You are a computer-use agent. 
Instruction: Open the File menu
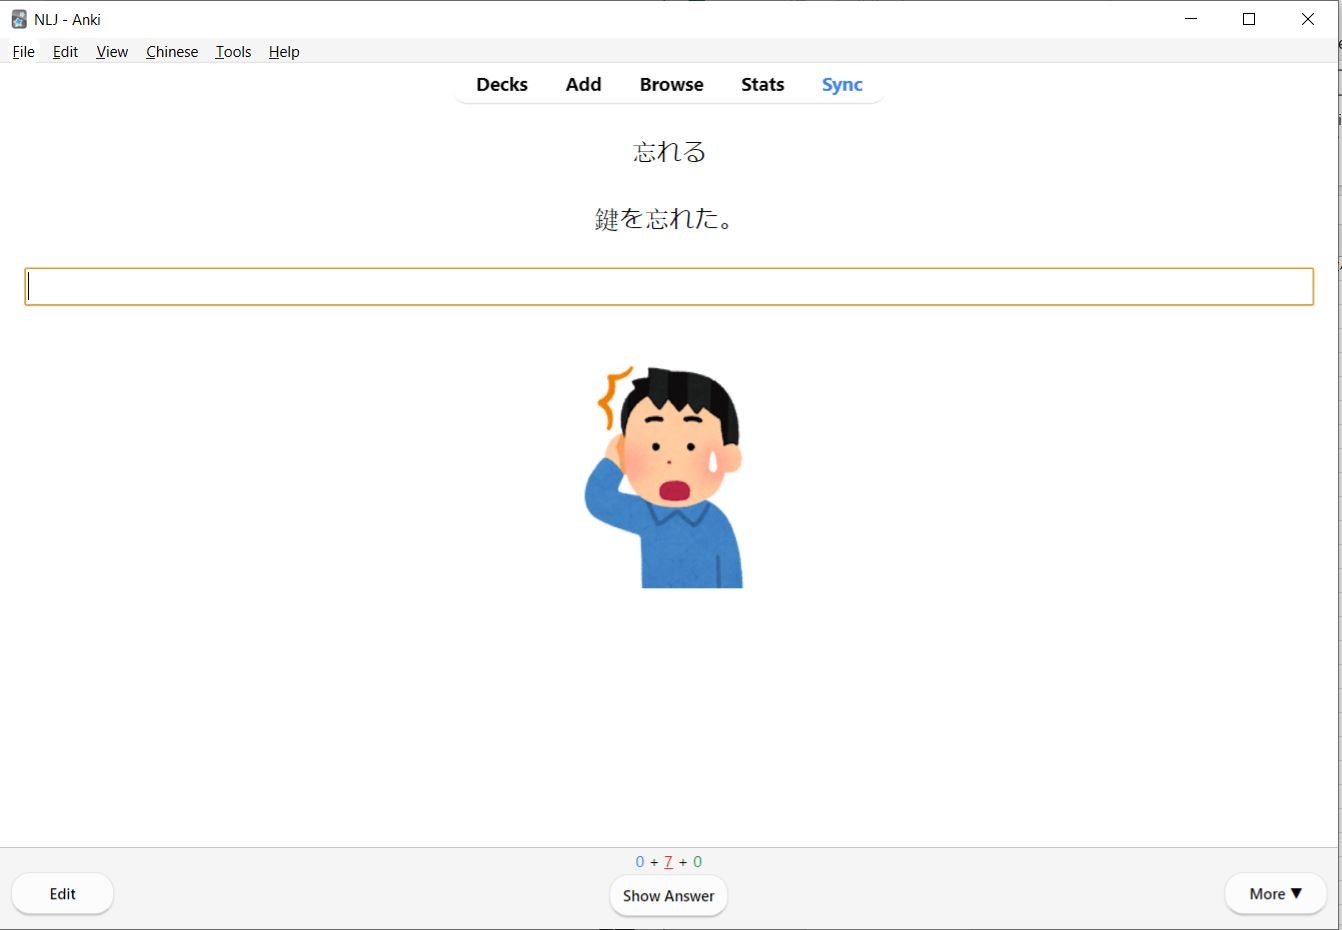23,52
